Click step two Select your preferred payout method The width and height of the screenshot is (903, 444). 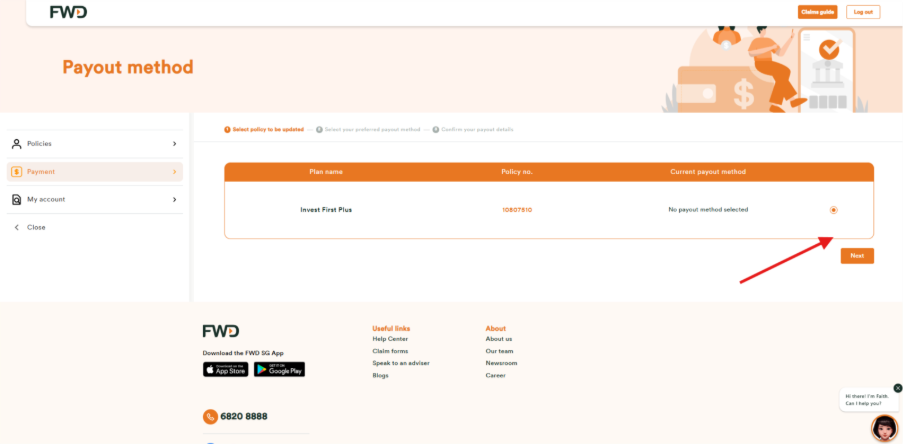pos(369,130)
